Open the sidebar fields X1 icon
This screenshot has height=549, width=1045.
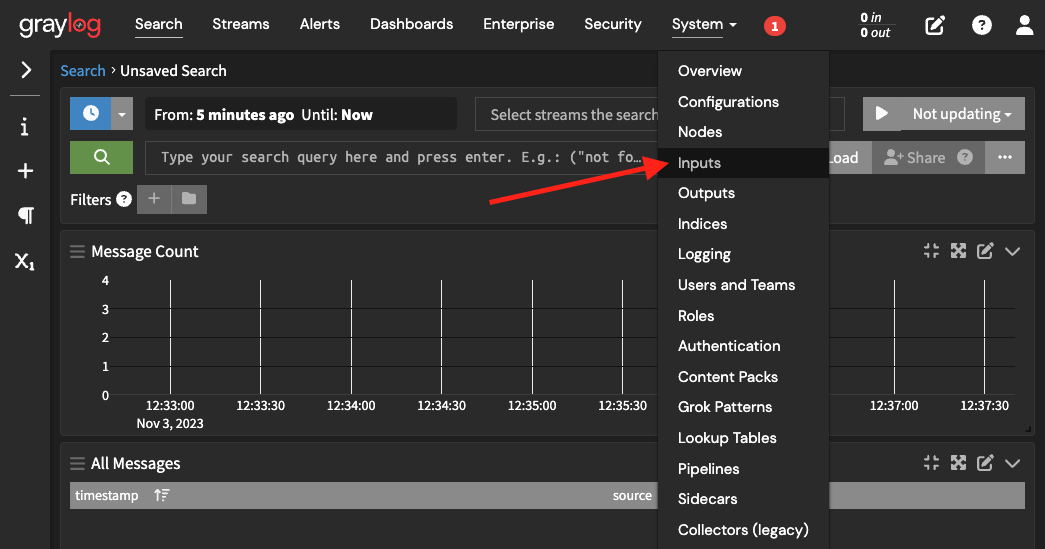point(25,261)
